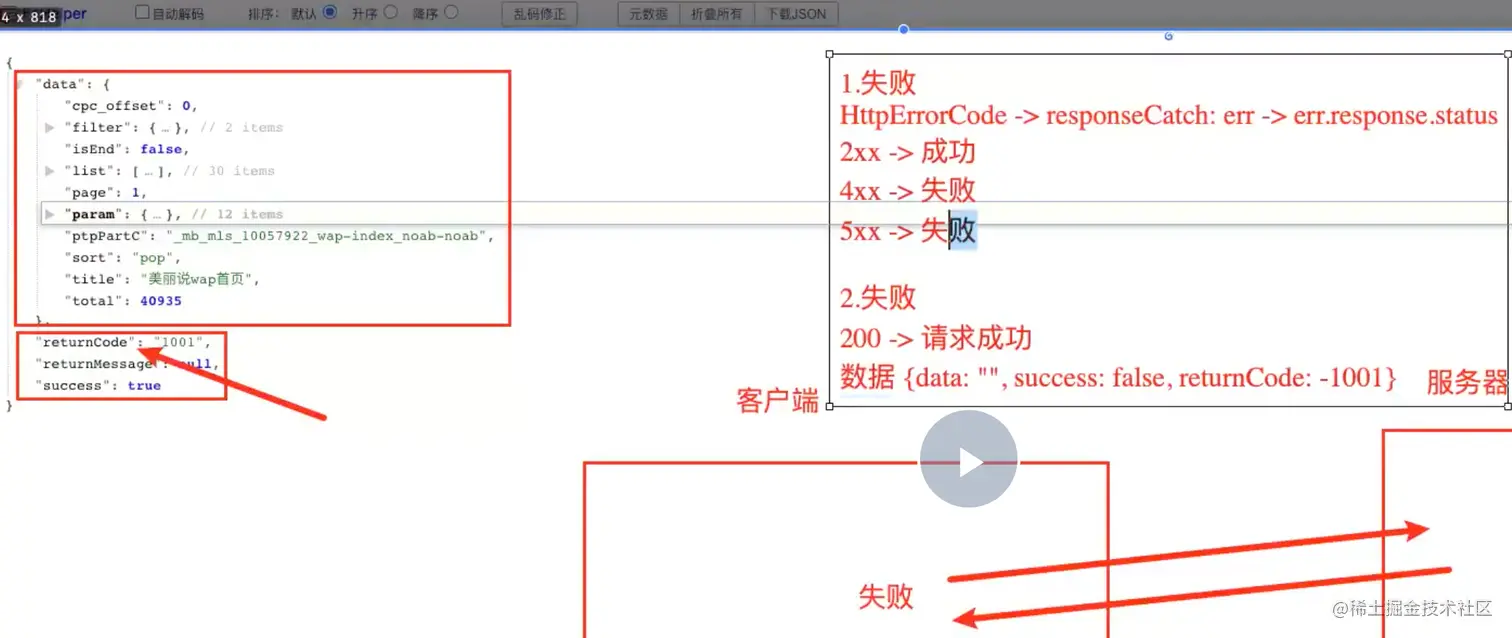Click the "4xx -> 失败" line
The image size is (1512, 638).
pos(908,190)
